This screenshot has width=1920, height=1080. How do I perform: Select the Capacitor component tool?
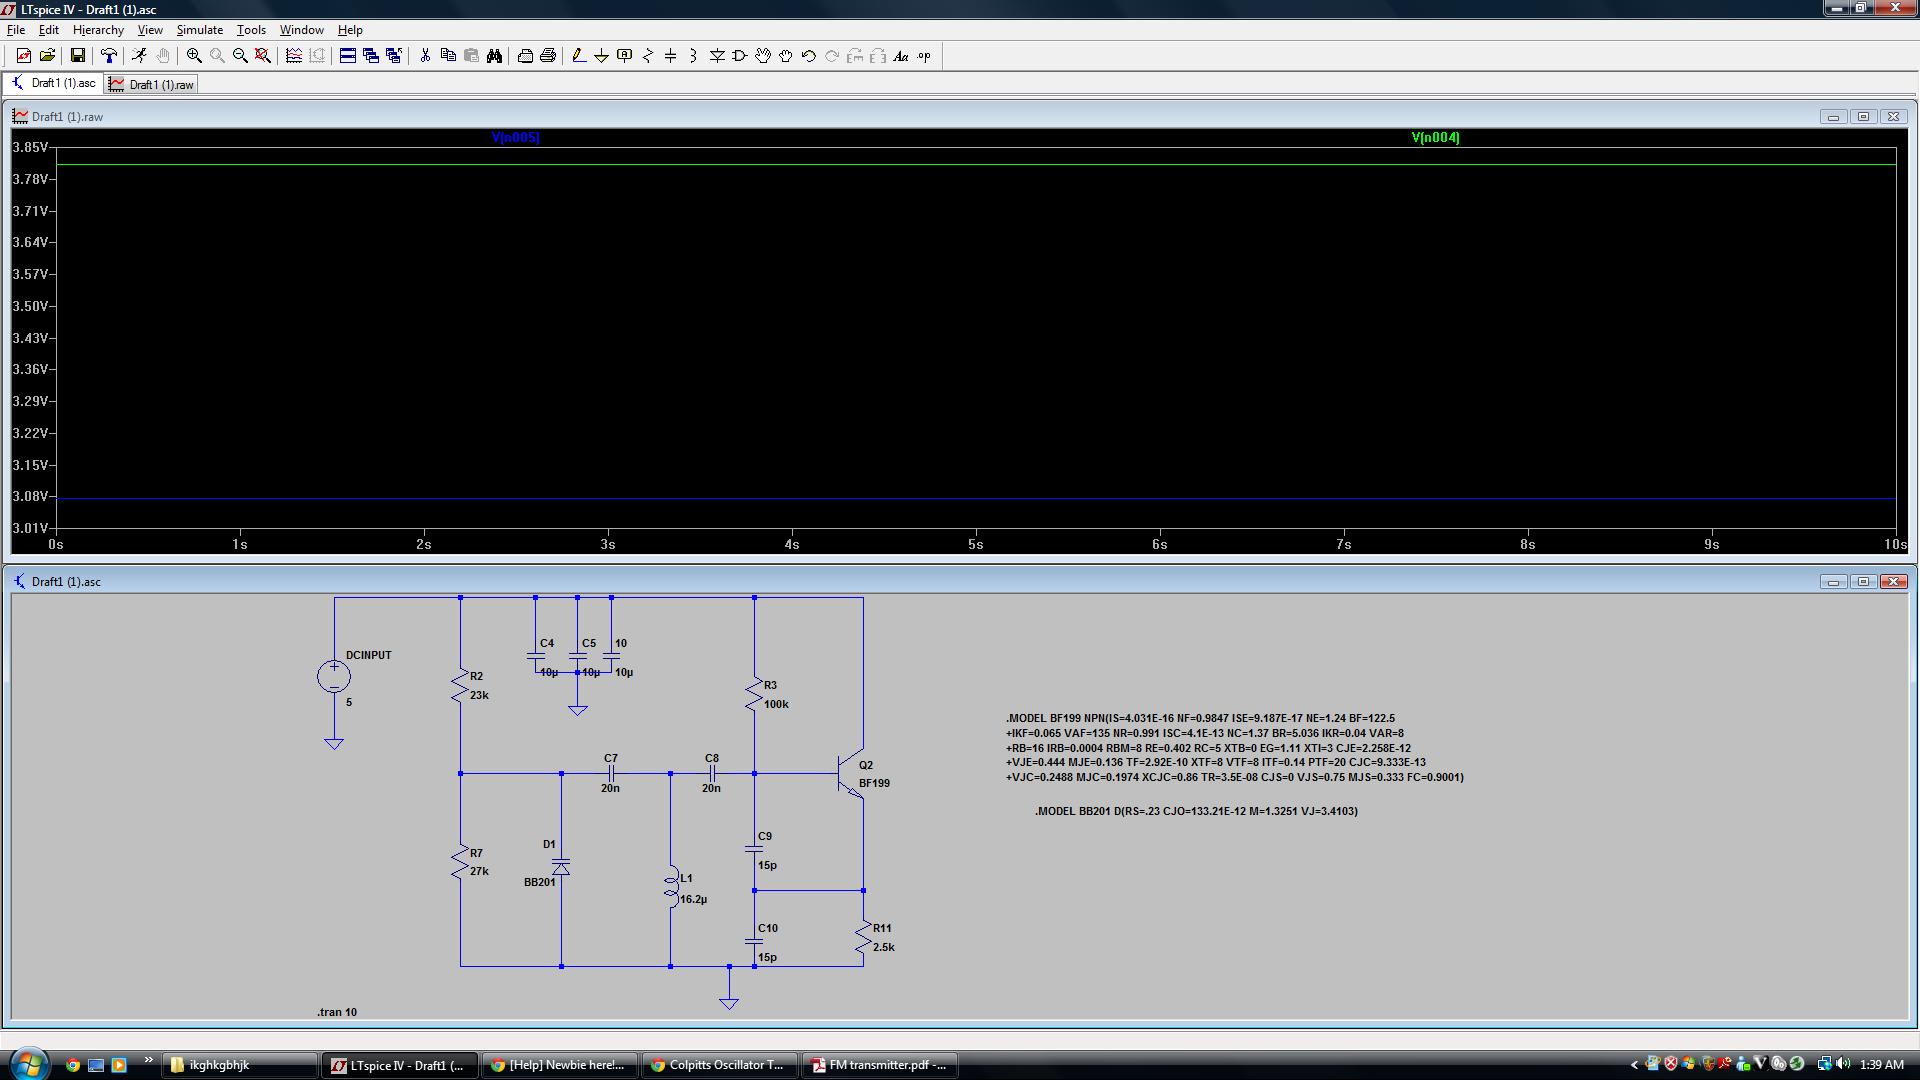670,56
